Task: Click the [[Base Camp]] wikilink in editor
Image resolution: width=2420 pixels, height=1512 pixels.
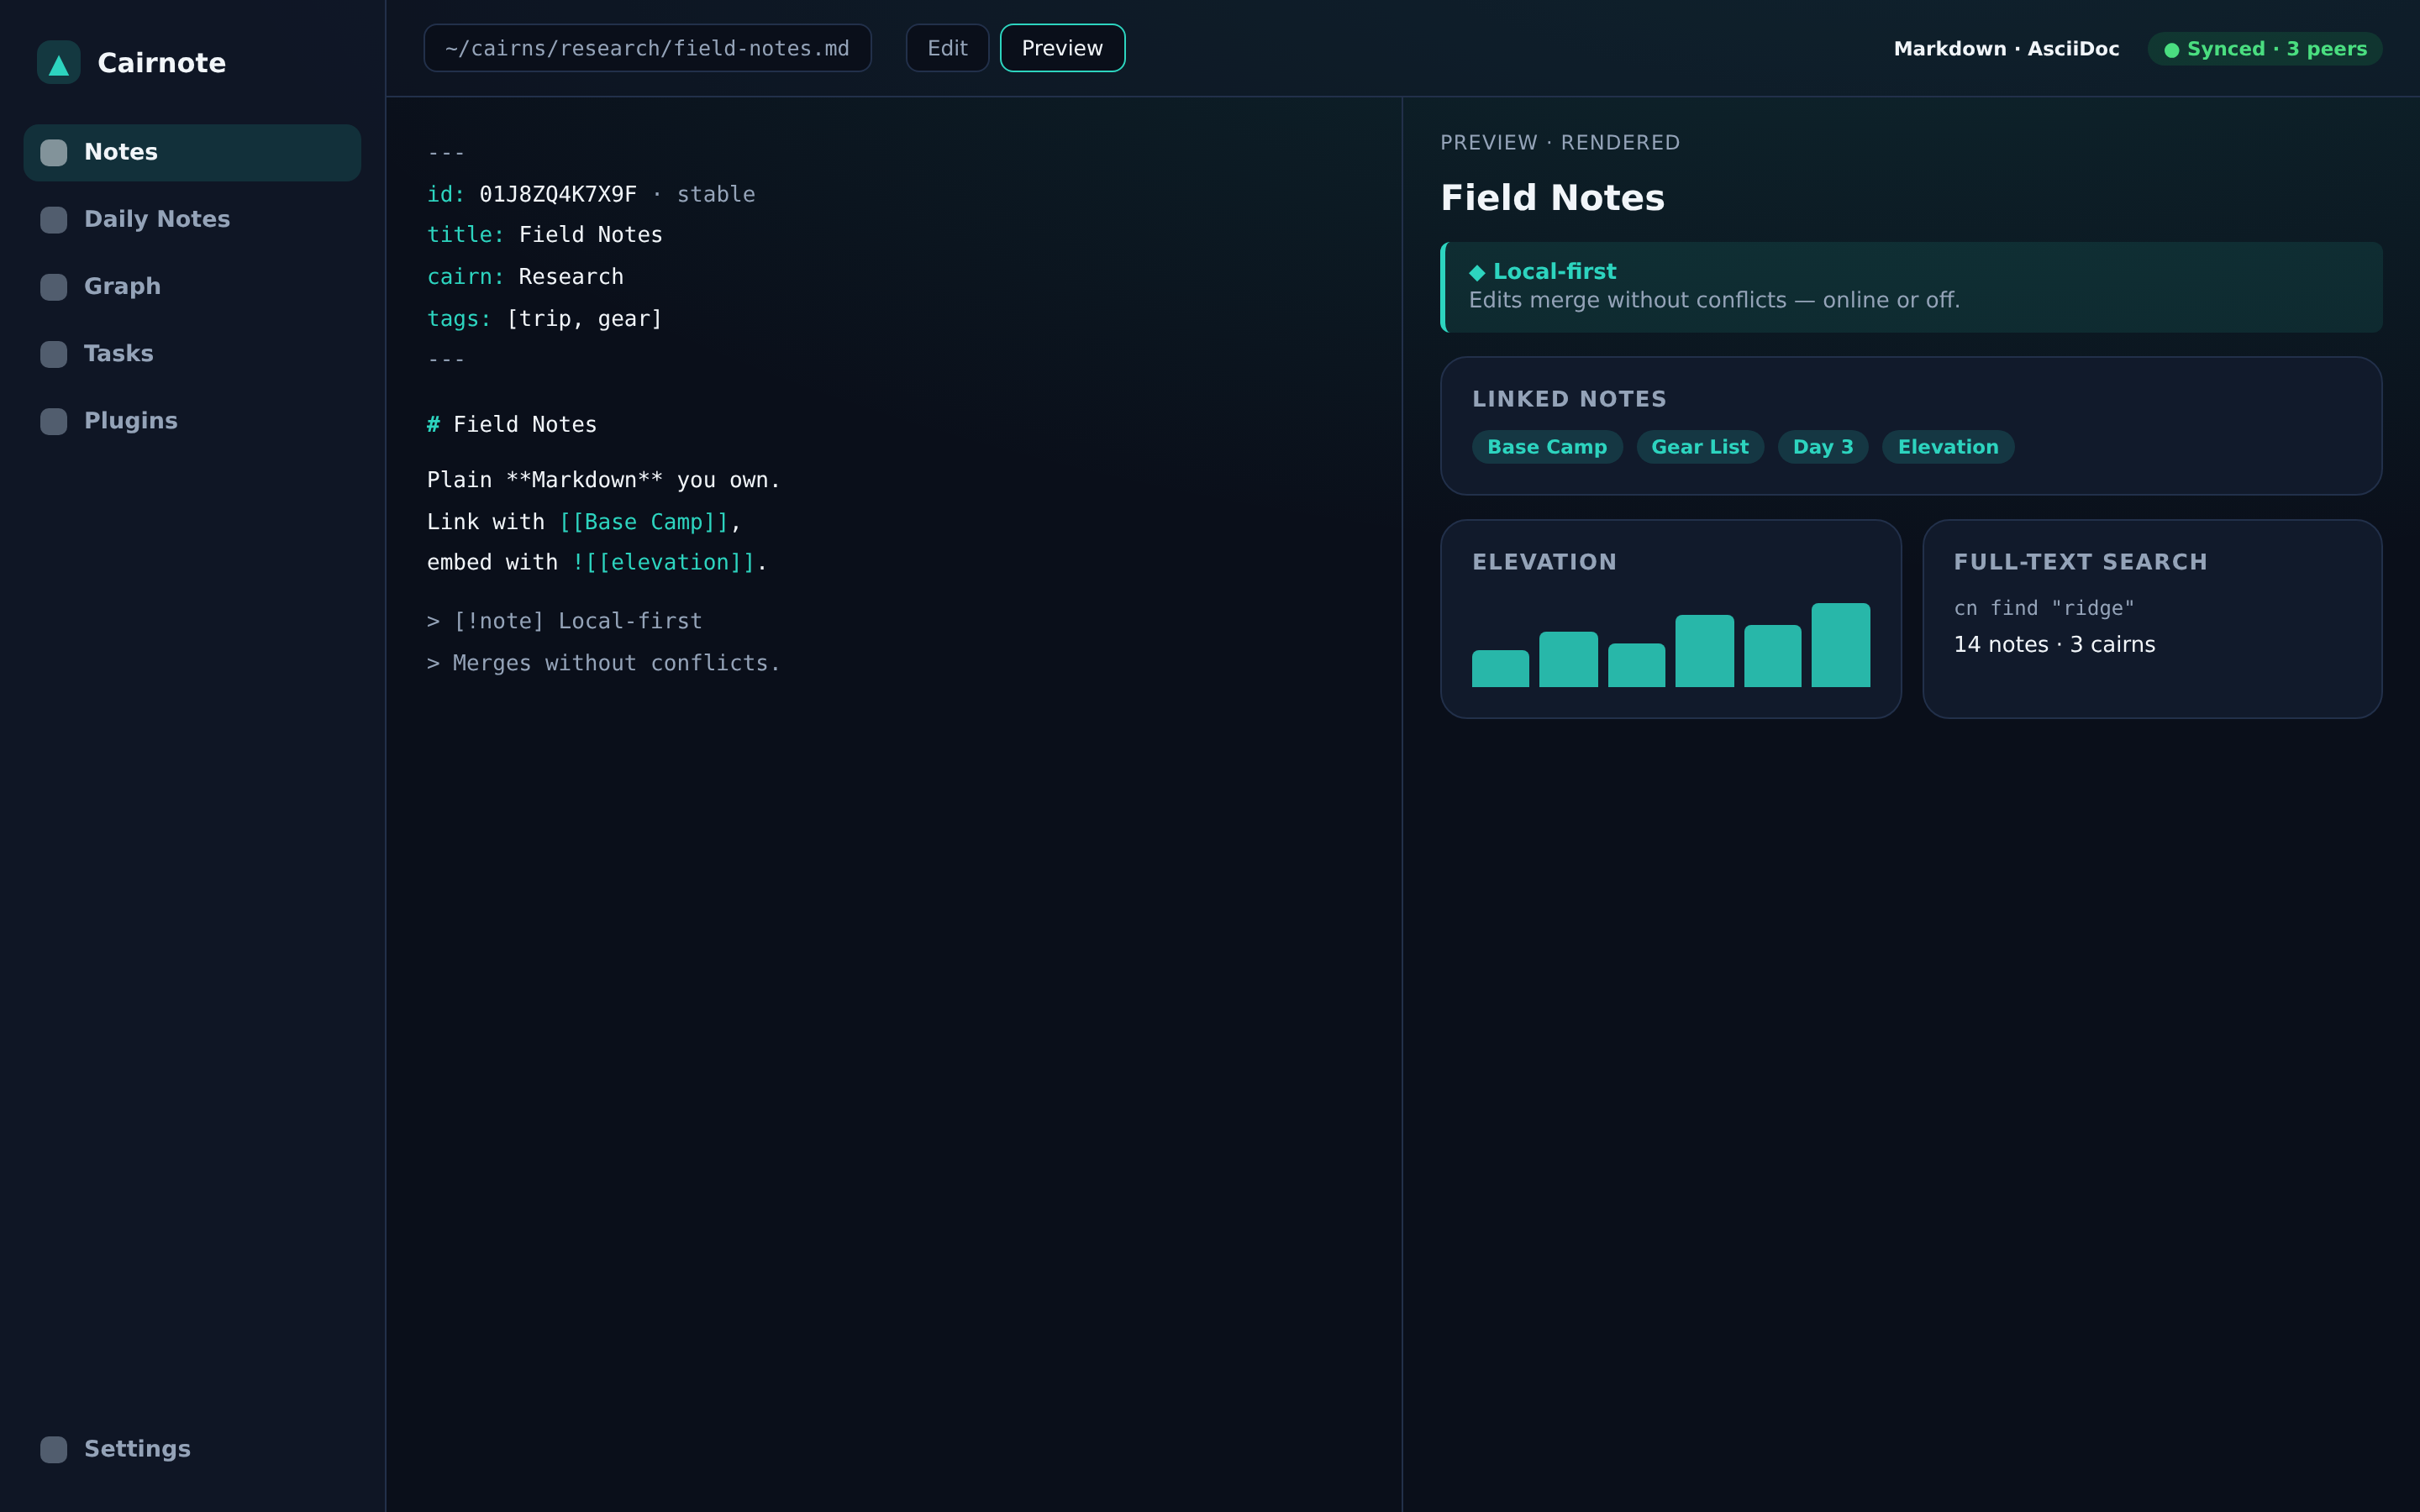Action: coord(644,522)
